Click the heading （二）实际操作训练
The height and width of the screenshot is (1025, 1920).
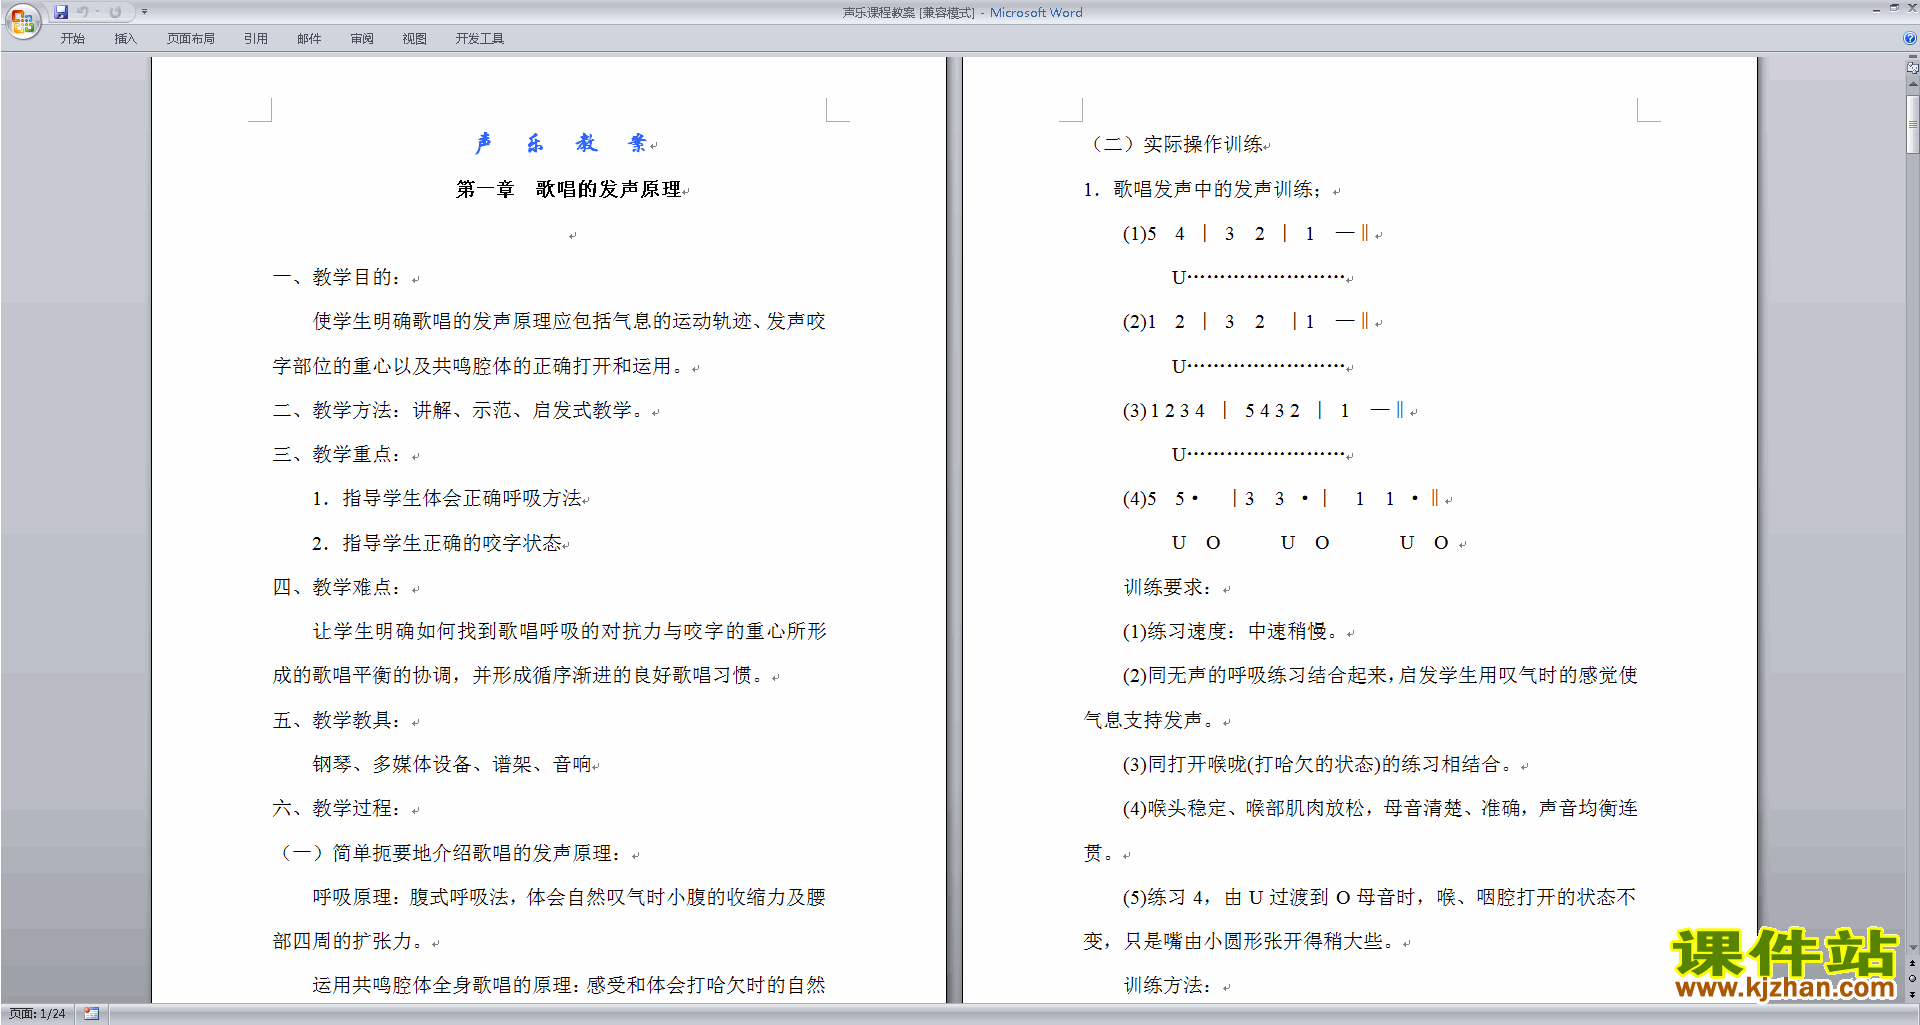1176,144
